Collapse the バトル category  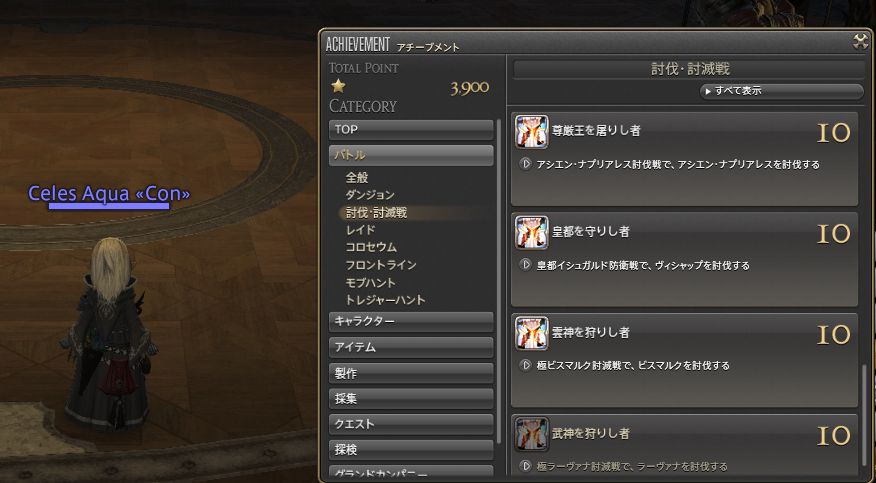(411, 155)
